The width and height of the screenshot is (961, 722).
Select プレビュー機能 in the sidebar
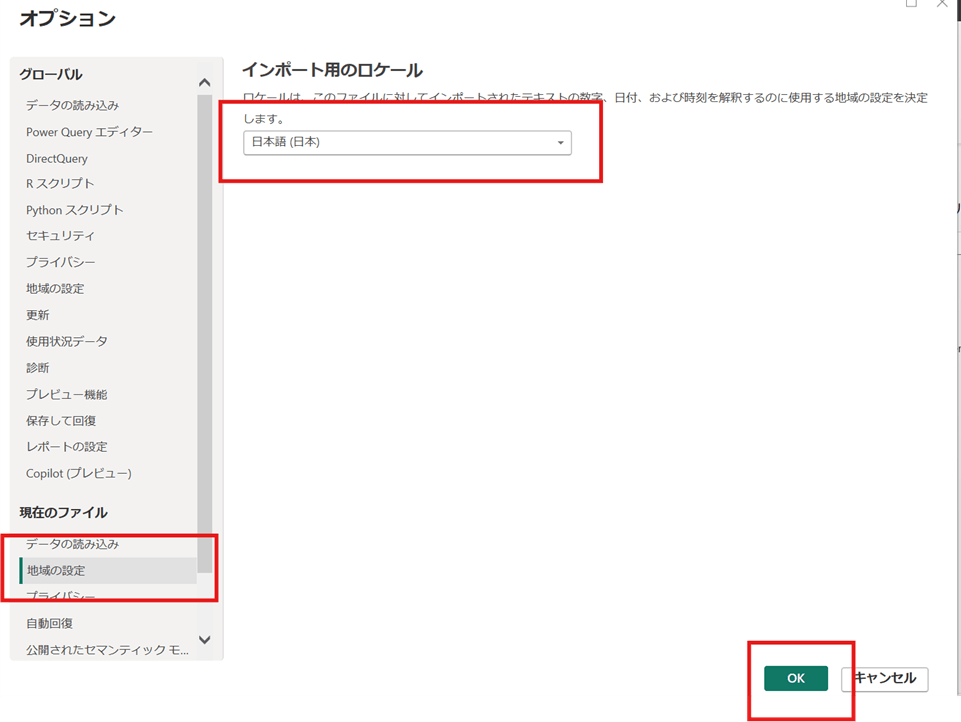pyautogui.click(x=67, y=394)
